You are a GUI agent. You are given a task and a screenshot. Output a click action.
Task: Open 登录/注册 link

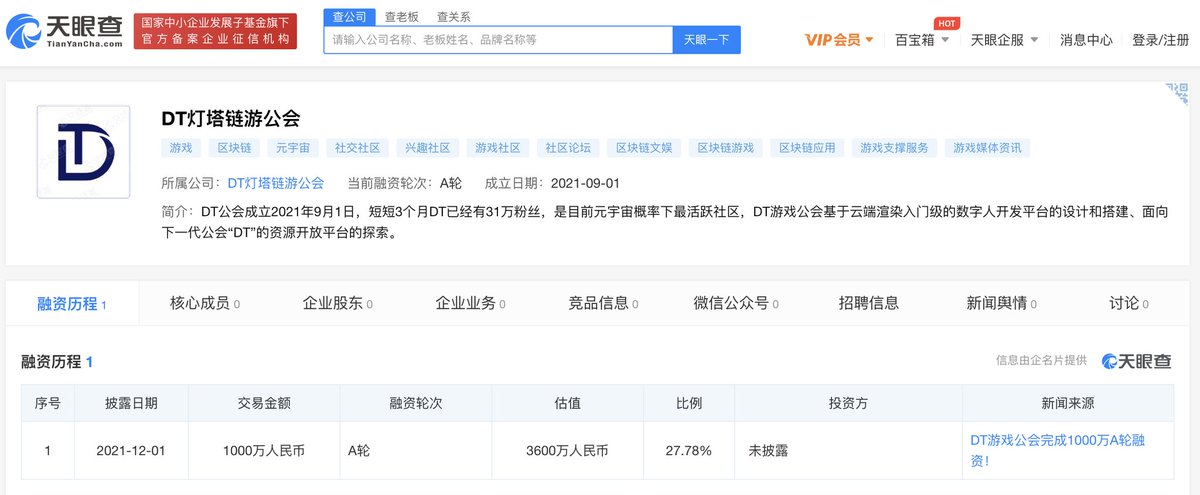(1160, 40)
